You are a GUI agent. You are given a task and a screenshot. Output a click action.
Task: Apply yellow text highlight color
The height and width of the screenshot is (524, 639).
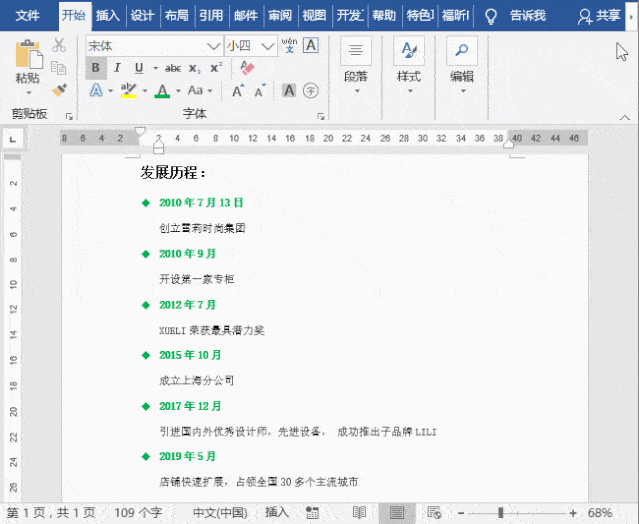click(x=129, y=90)
